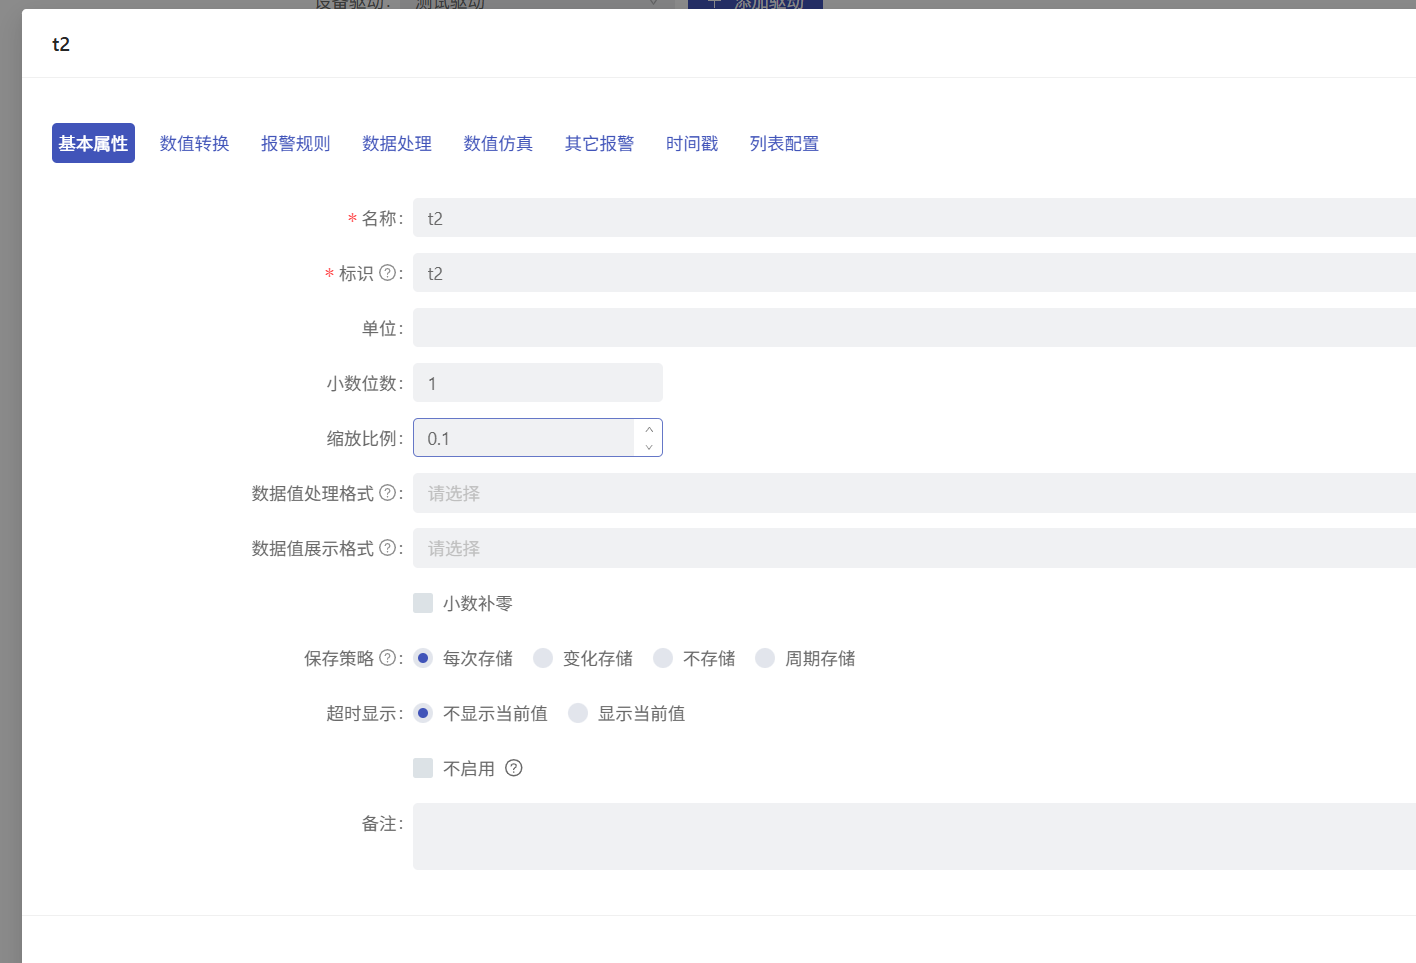The image size is (1416, 963).
Task: Tick the 不启用 checkbox
Action: [x=423, y=768]
